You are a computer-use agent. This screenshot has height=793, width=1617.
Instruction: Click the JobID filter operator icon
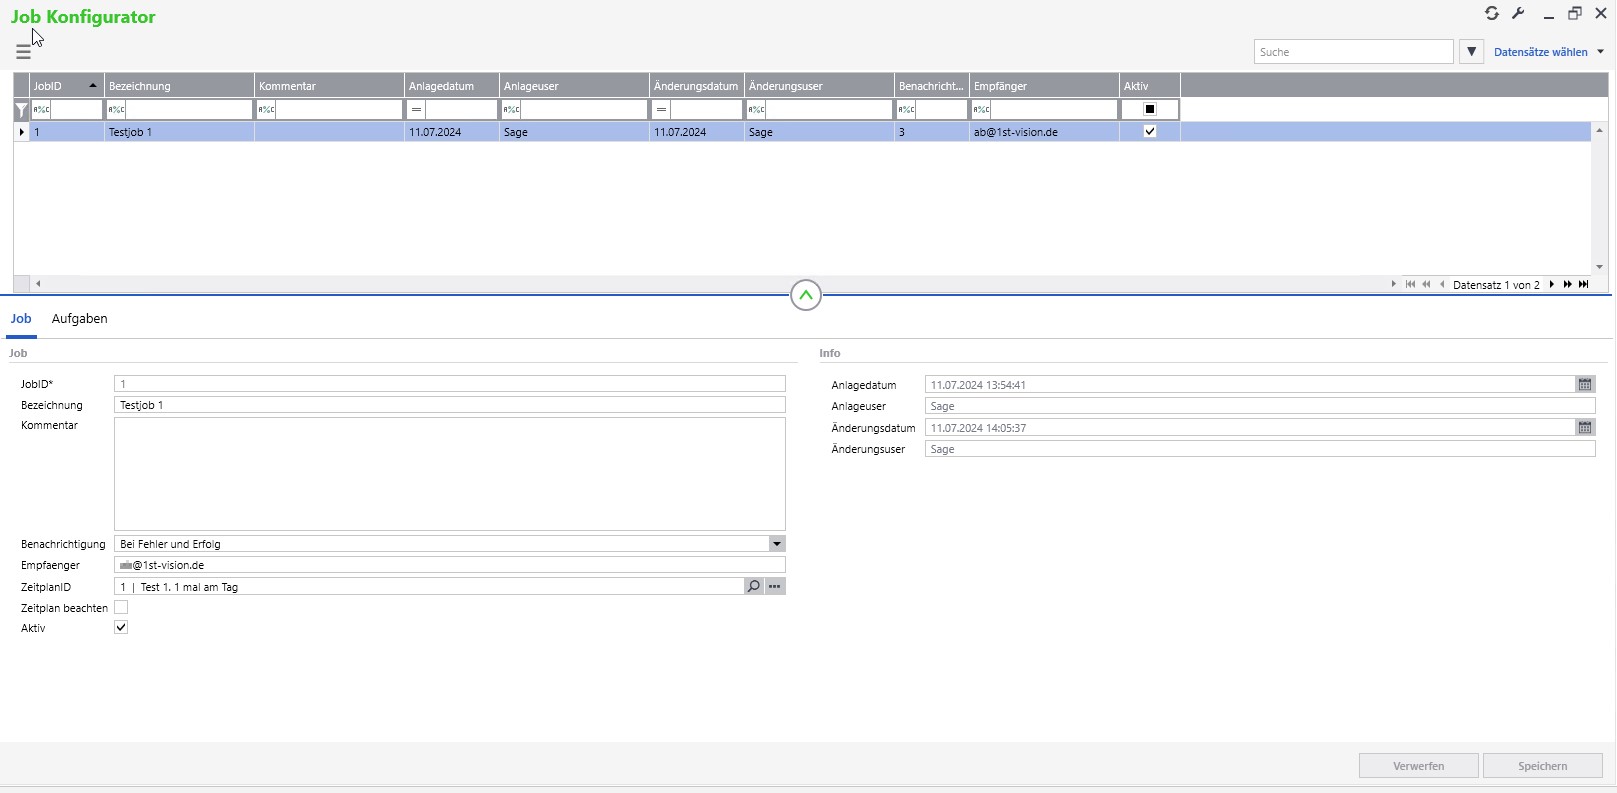pyautogui.click(x=41, y=110)
